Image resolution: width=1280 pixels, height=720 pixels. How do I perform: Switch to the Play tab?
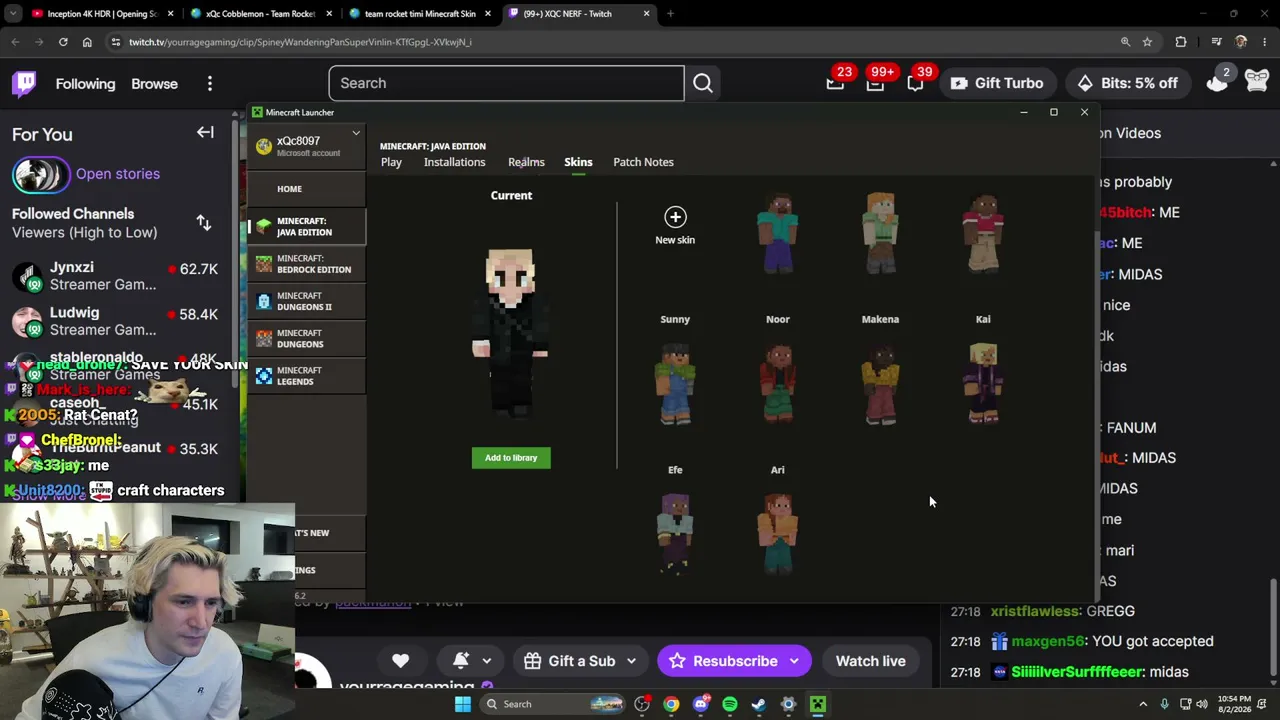[x=391, y=162]
